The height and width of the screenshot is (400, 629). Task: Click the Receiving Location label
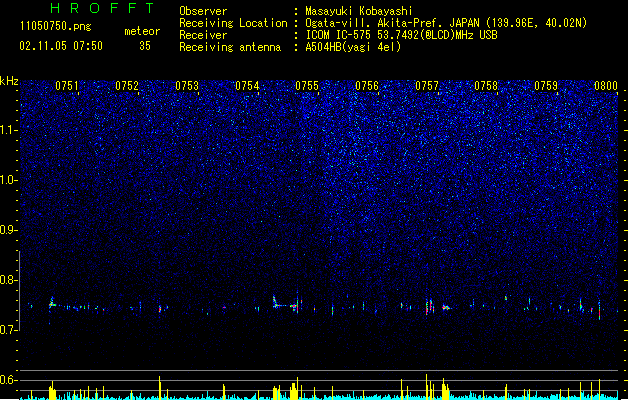click(x=233, y=23)
